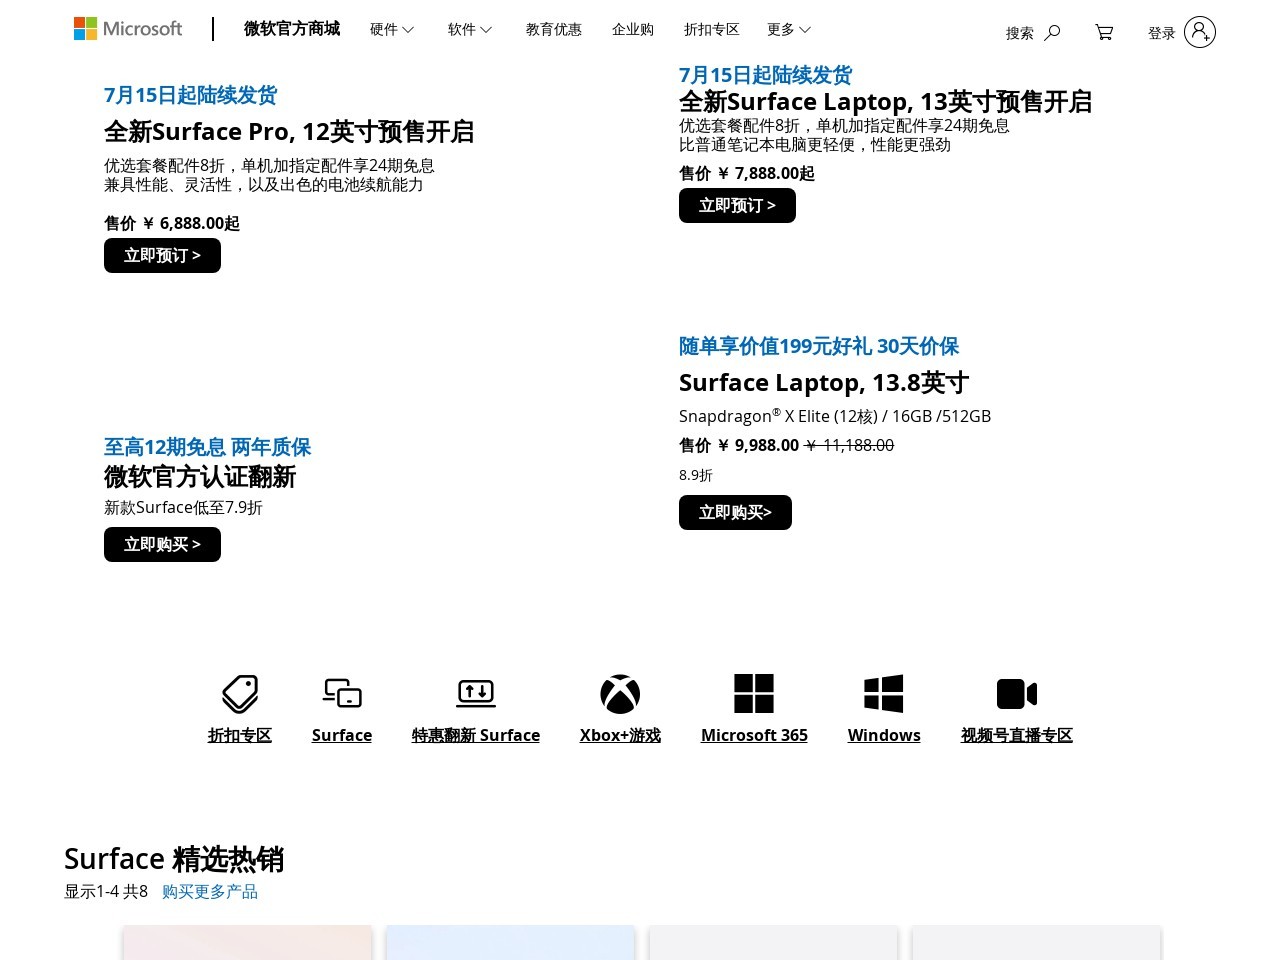
Task: Click 立即预订 for Surface Pro 12英寸
Action: pos(162,255)
